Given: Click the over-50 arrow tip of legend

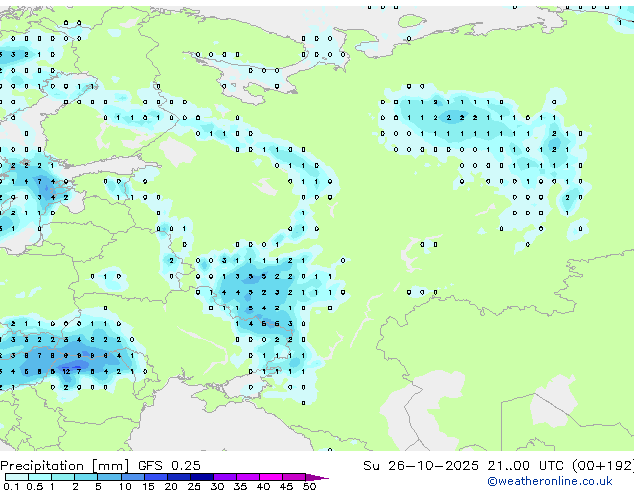Looking at the screenshot, I should click(x=317, y=477).
